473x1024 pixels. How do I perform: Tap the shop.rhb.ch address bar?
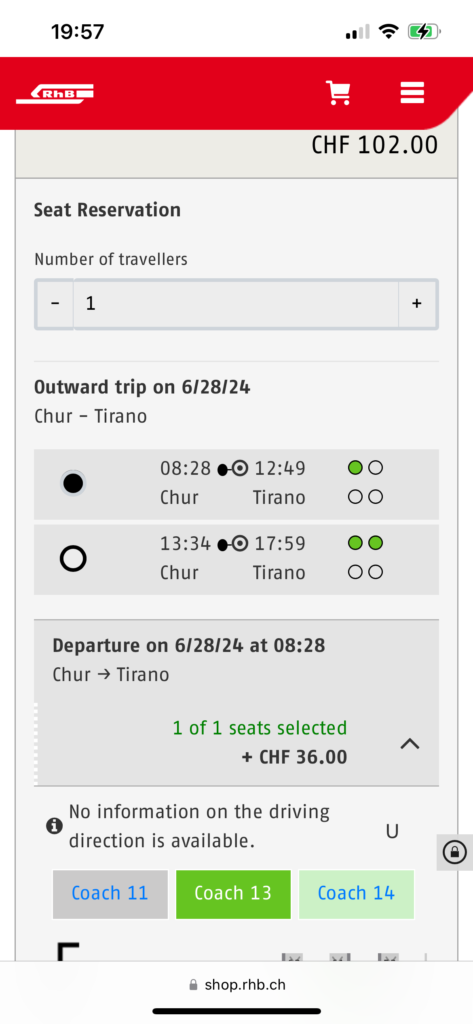236,985
